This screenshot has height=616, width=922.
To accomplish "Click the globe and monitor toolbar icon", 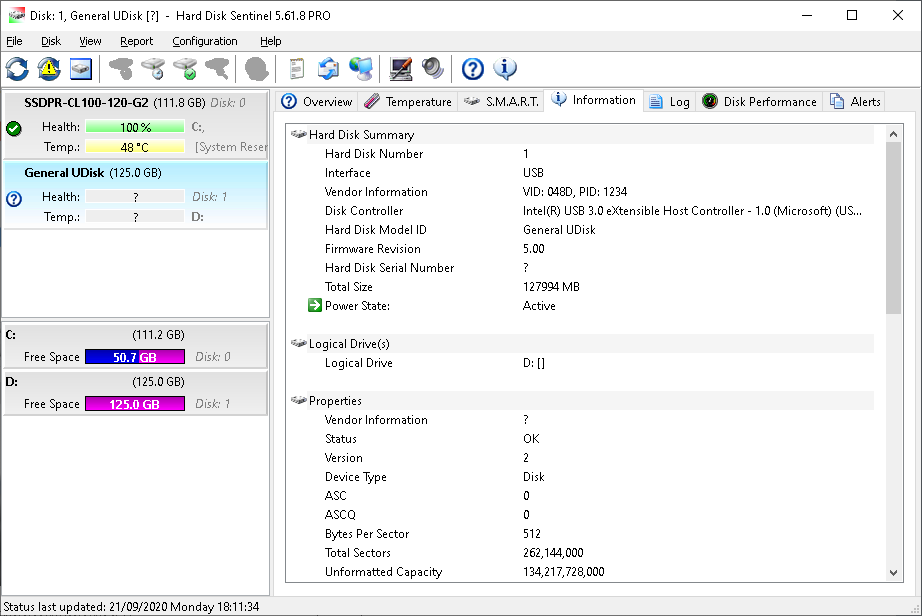I will pyautogui.click(x=360, y=69).
